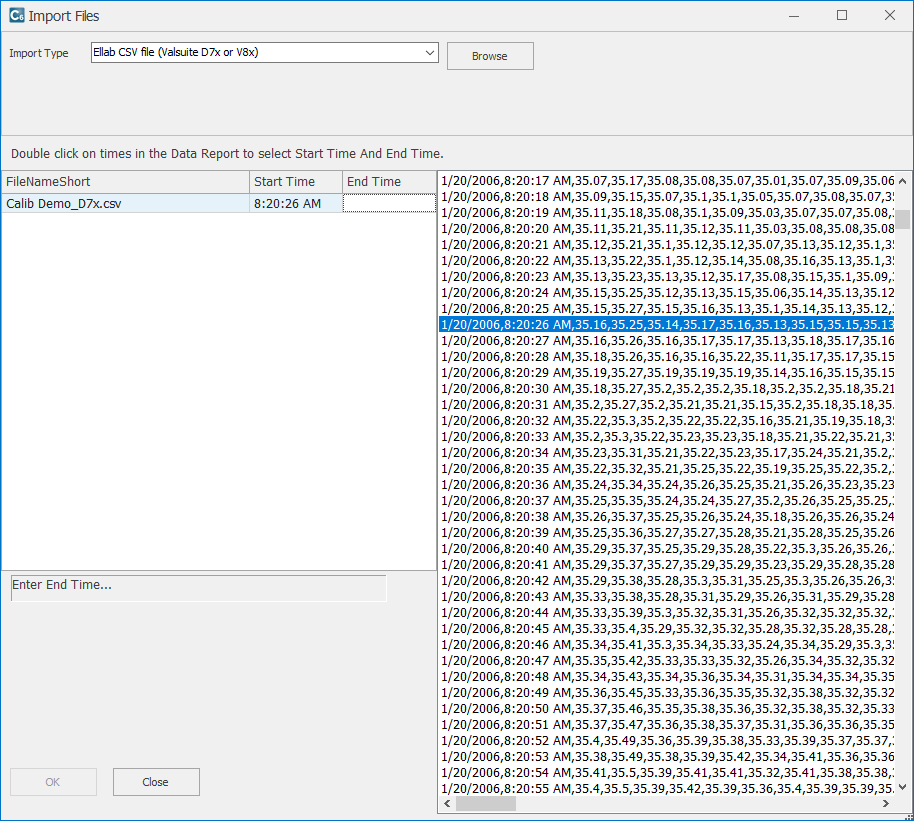The height and width of the screenshot is (821, 914).
Task: Select the data row with time 8:20:22 AM
Action: (x=667, y=261)
